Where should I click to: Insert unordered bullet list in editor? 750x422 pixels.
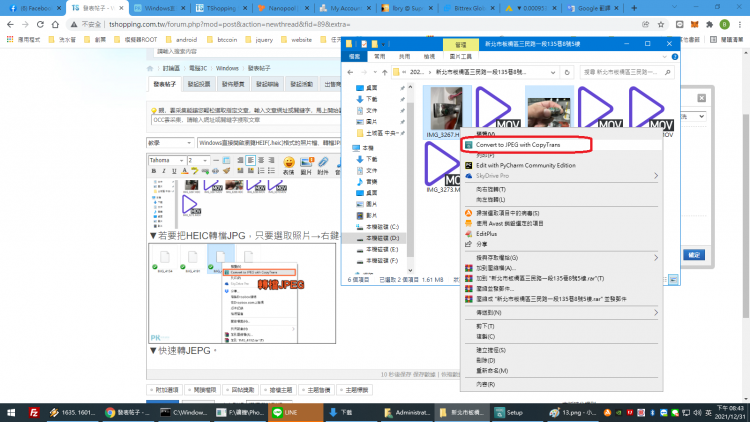coord(271,171)
